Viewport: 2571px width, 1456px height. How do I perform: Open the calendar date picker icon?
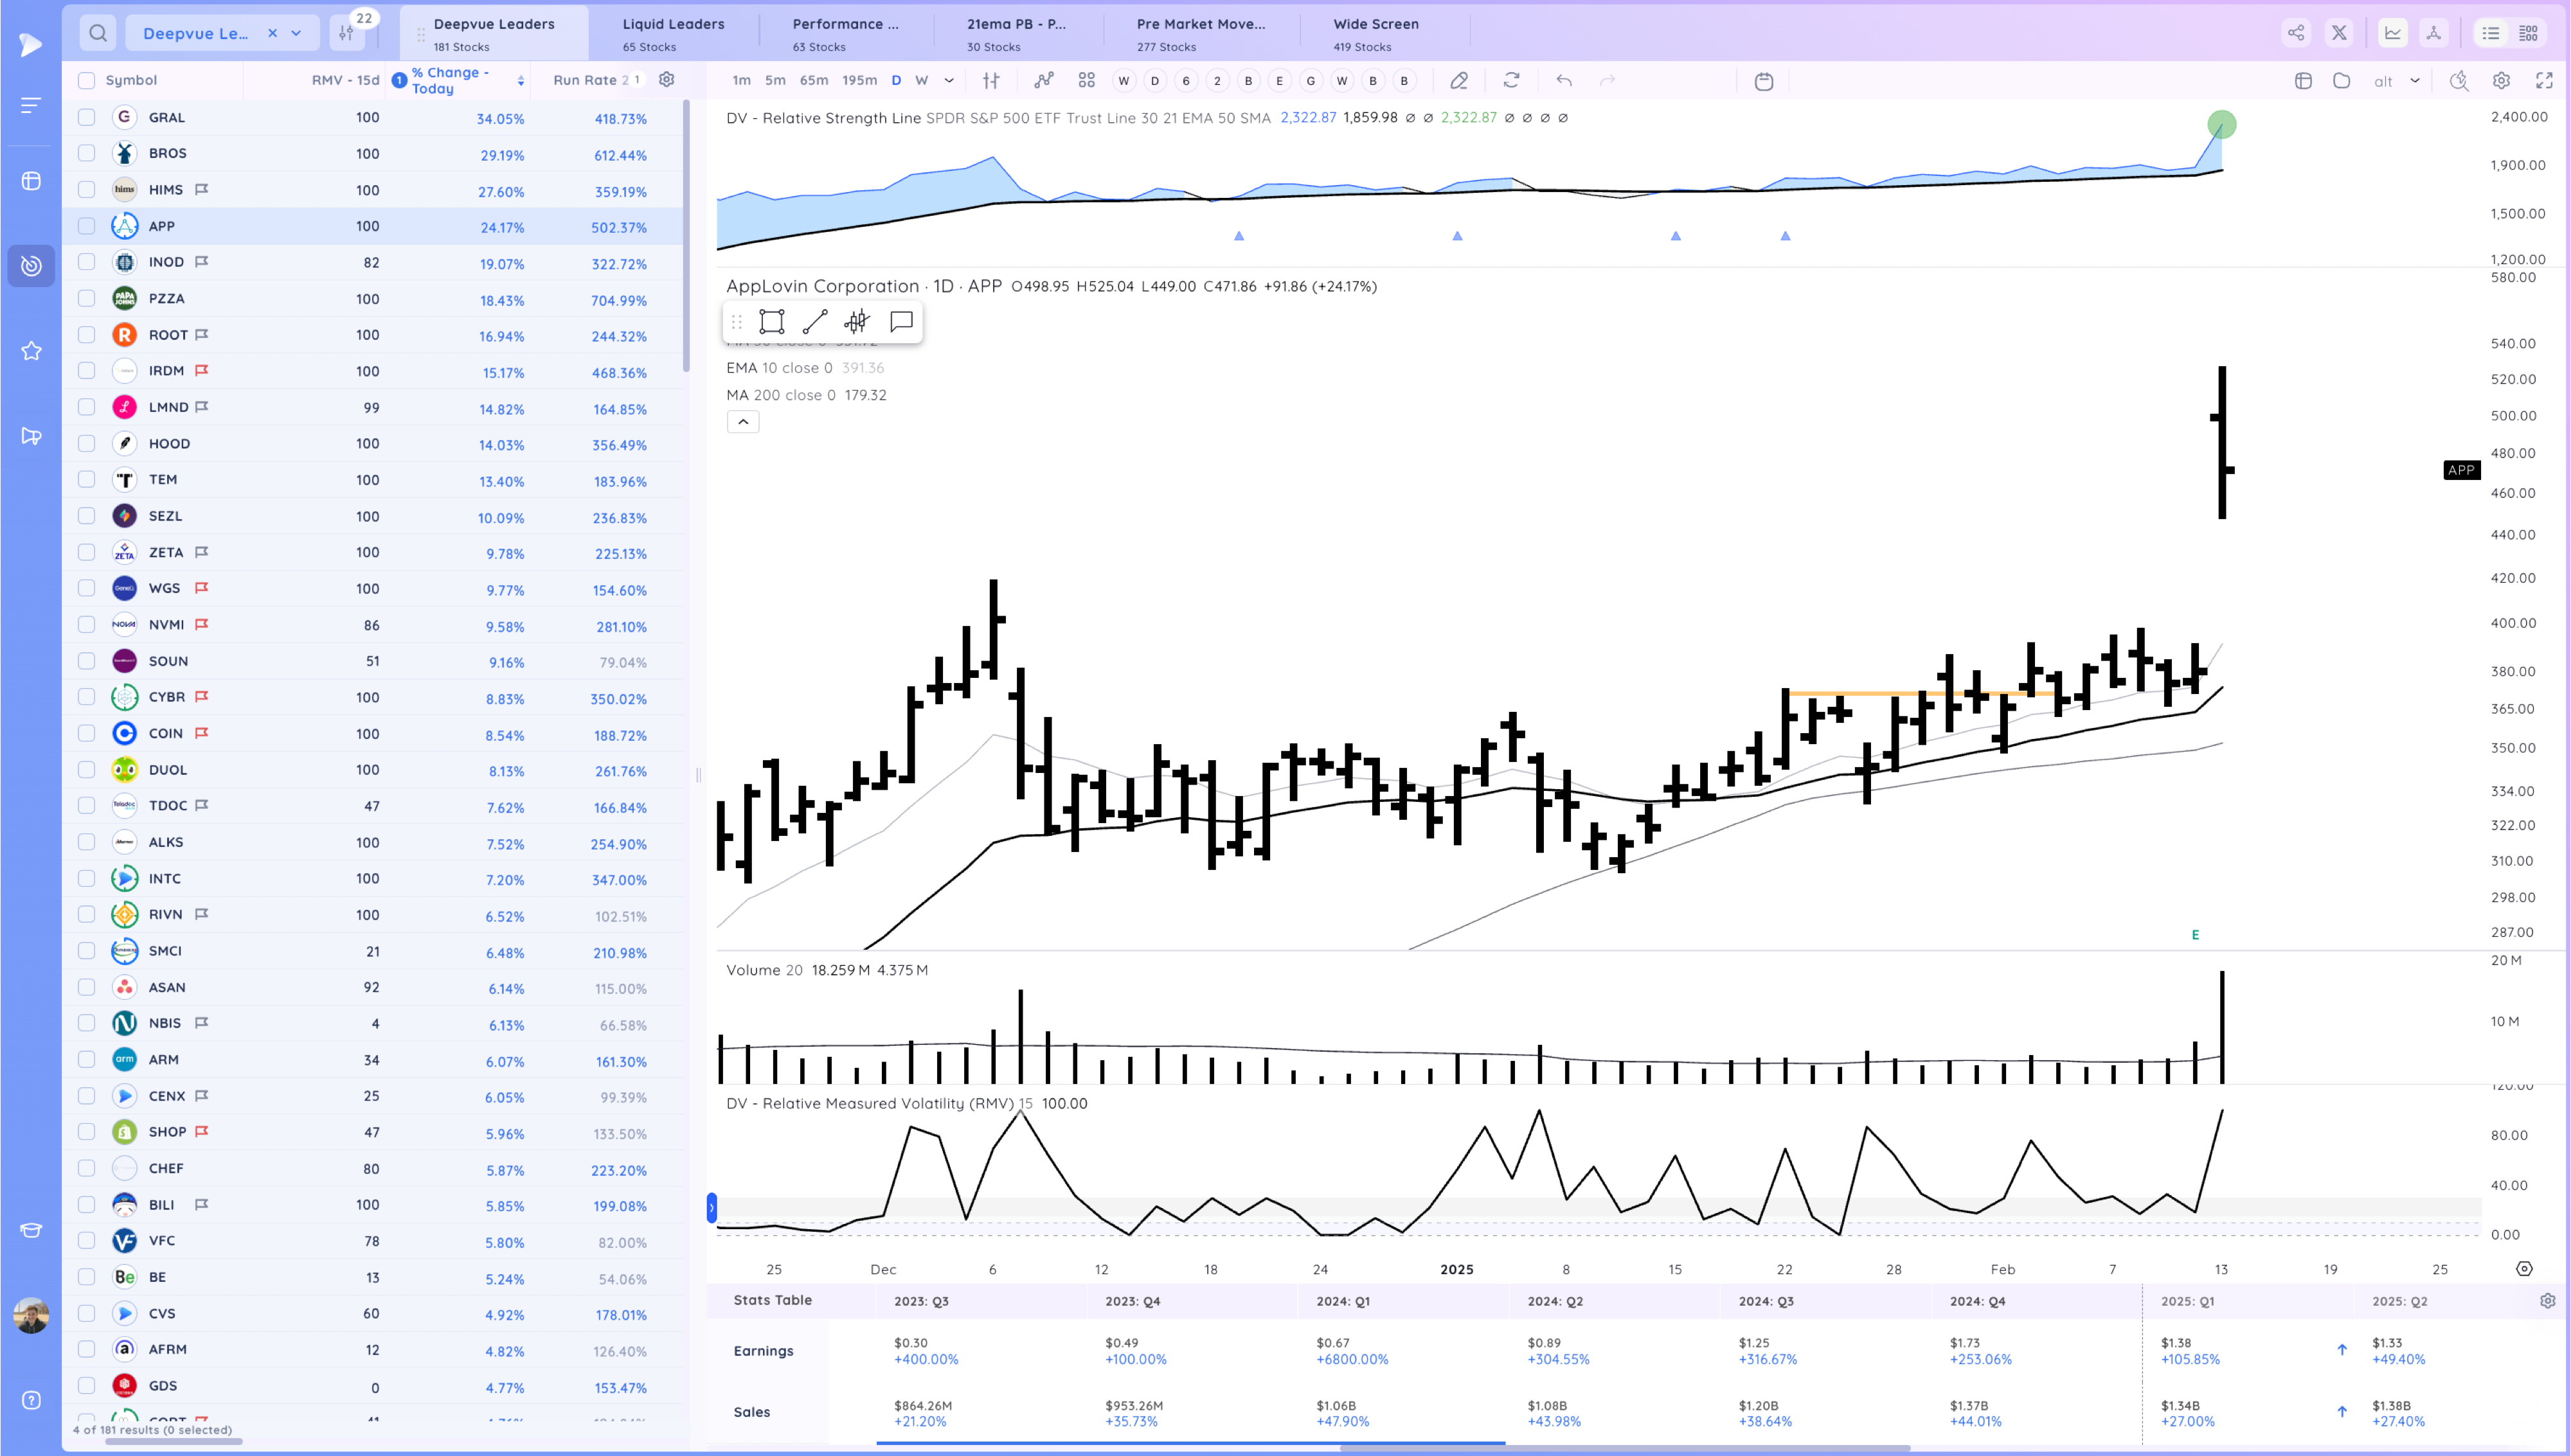coord(1764,81)
